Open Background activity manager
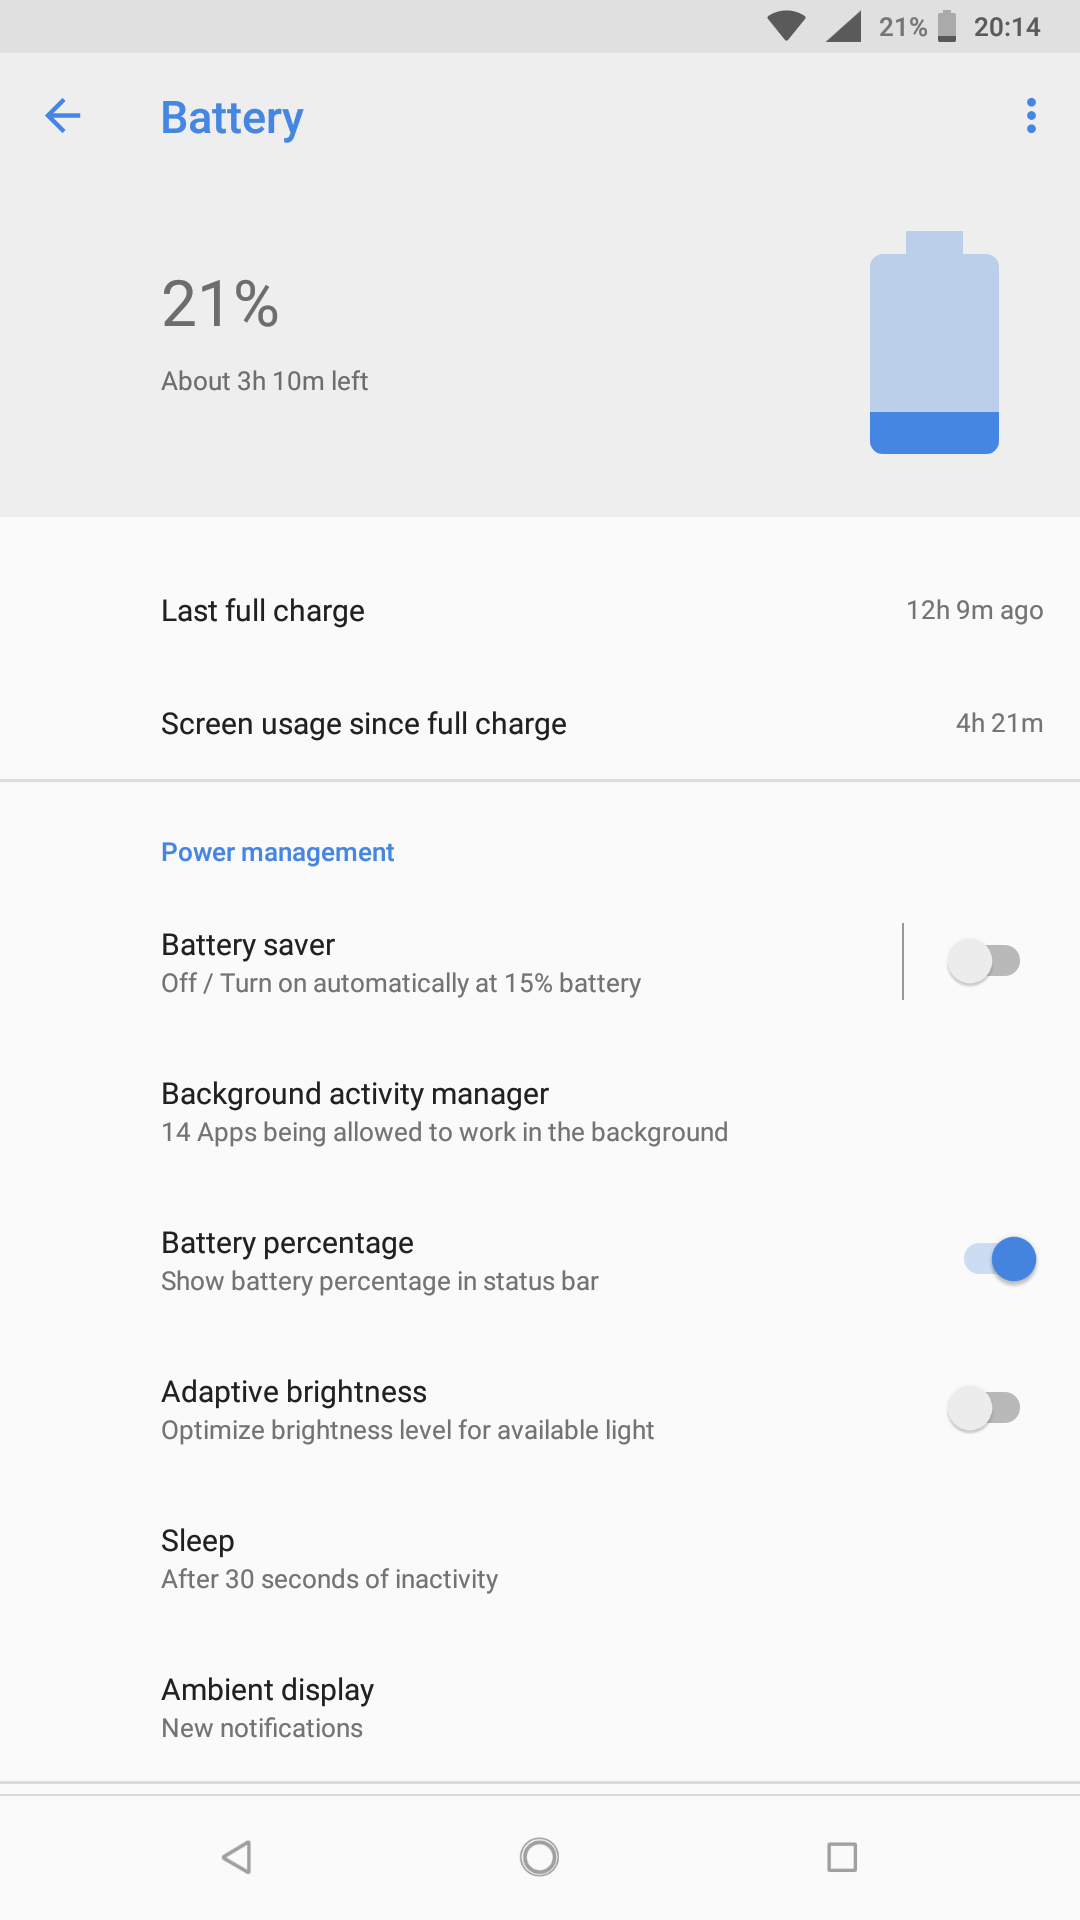Image resolution: width=1080 pixels, height=1920 pixels. (x=444, y=1111)
